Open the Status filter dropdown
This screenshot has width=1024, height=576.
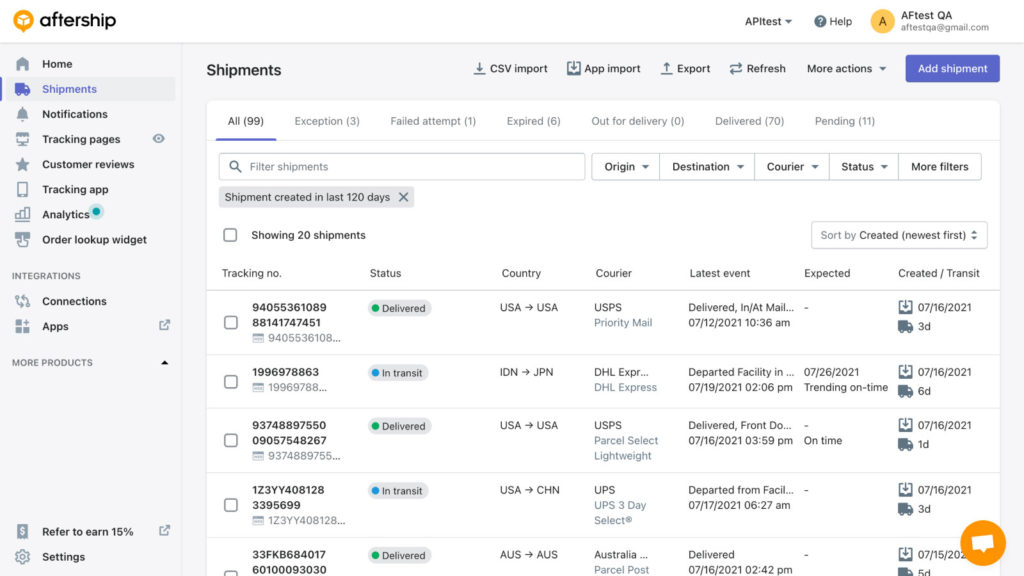point(863,167)
